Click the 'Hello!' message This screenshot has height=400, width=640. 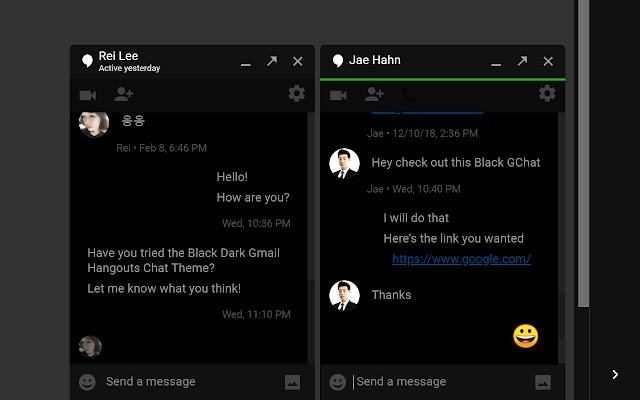232,177
